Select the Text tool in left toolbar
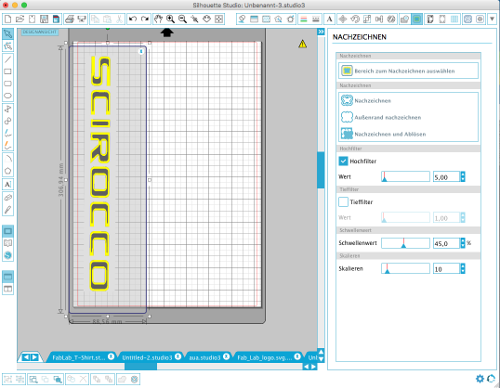 8,184
